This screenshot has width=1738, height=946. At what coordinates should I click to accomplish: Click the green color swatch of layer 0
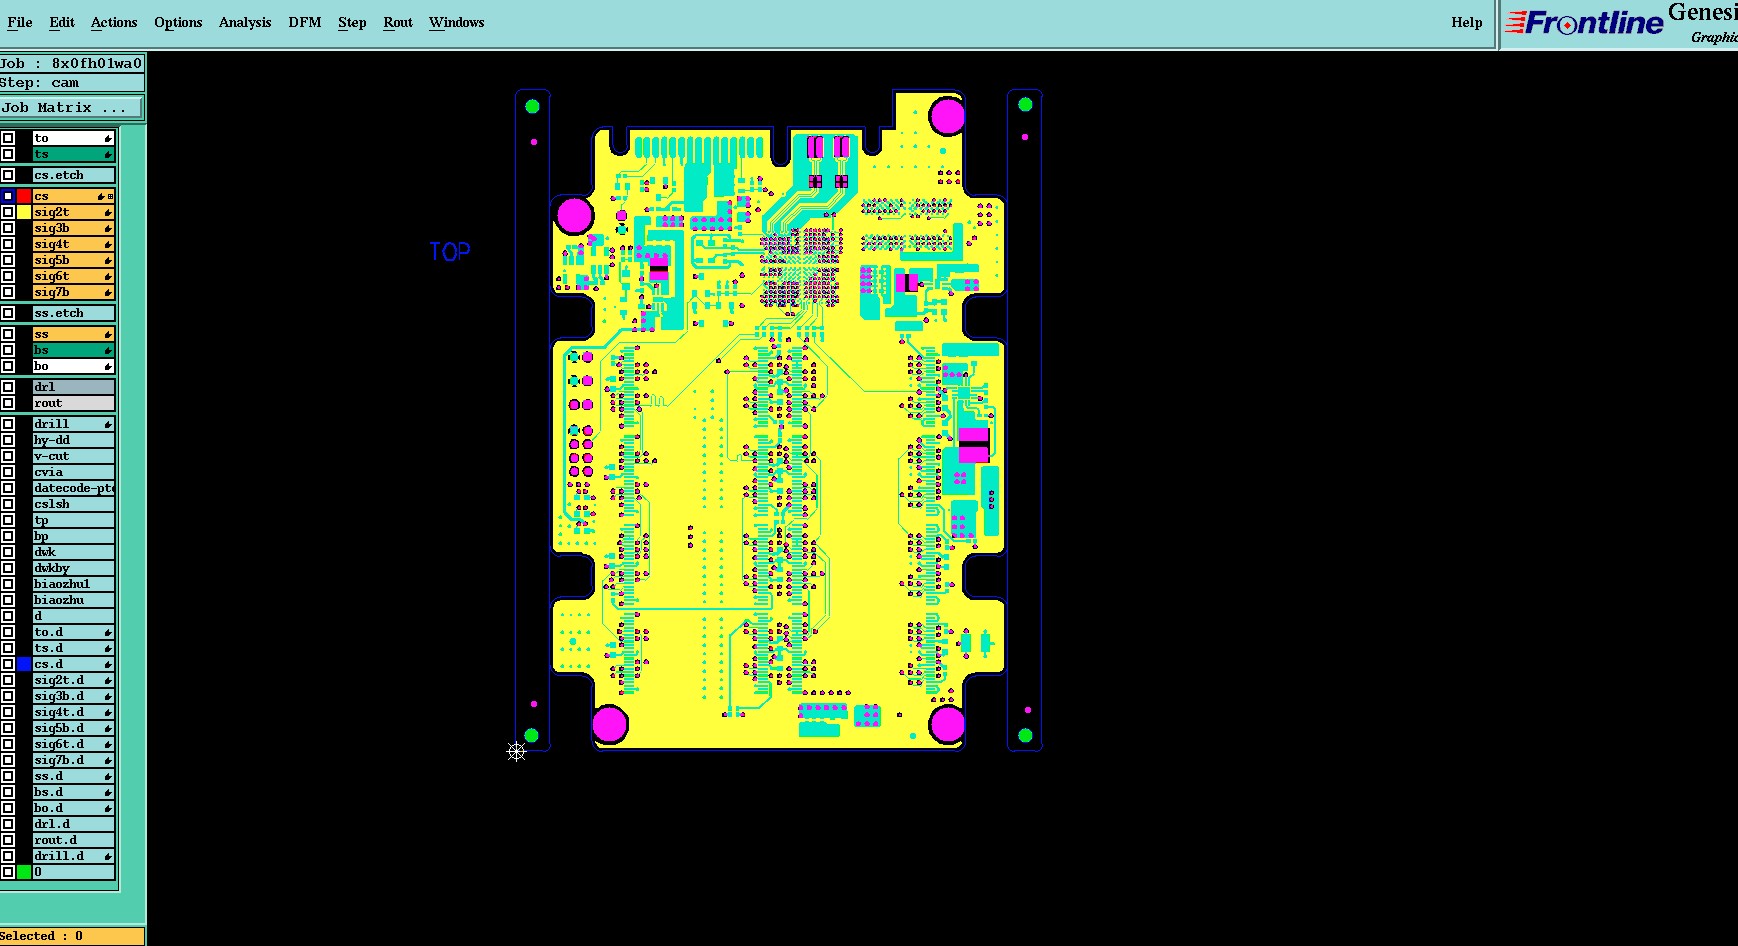point(24,872)
